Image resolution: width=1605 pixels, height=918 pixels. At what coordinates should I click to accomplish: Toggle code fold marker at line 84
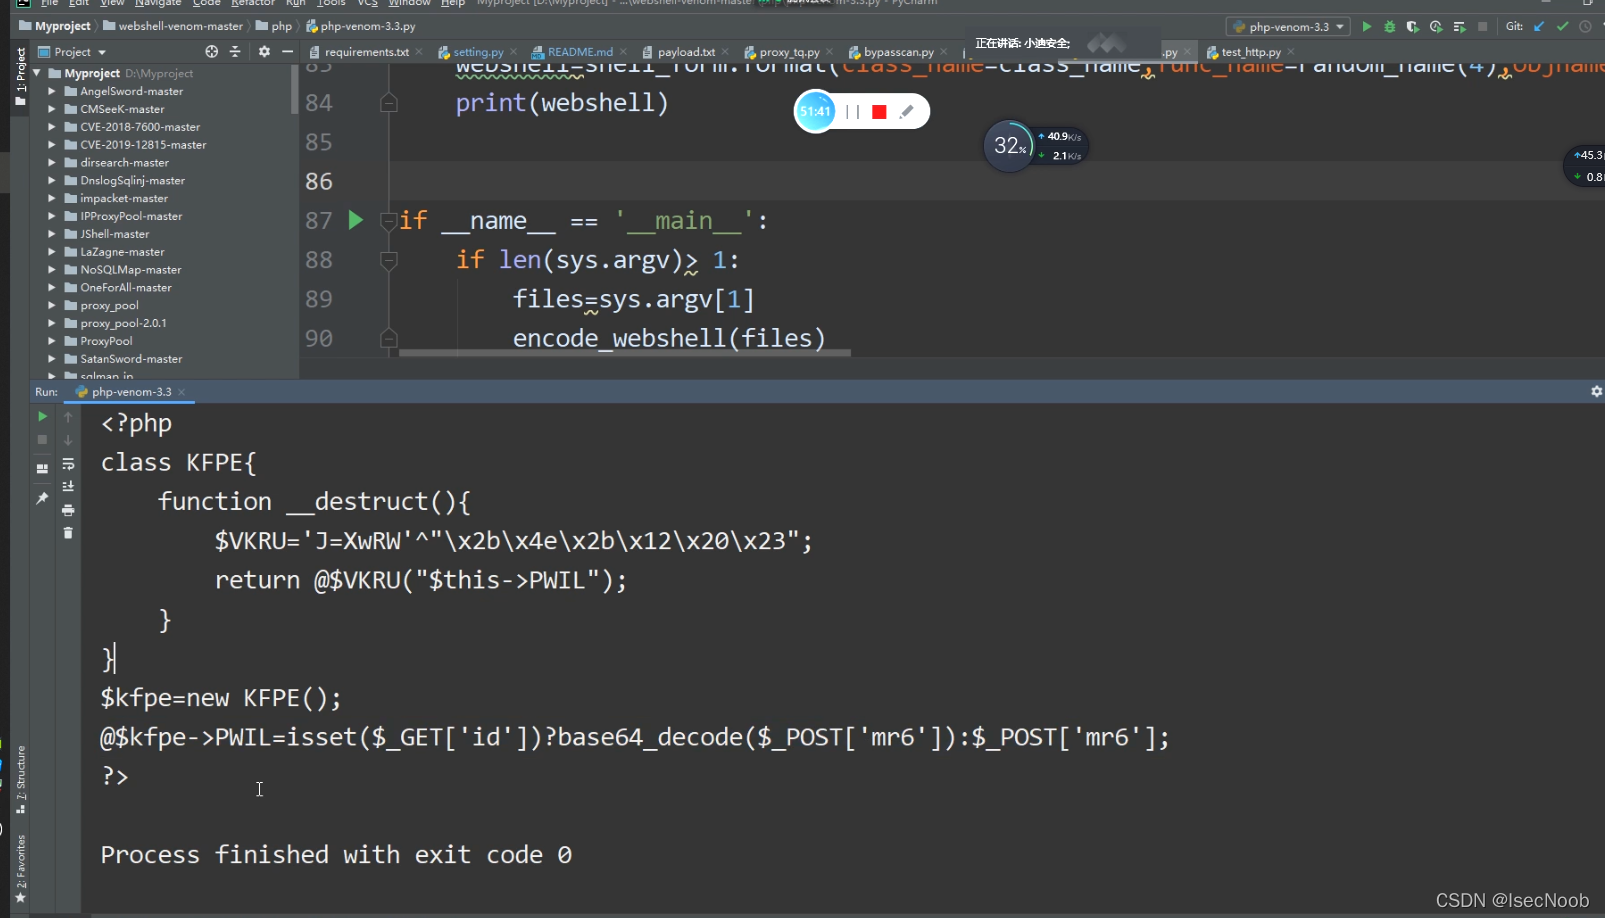click(389, 102)
